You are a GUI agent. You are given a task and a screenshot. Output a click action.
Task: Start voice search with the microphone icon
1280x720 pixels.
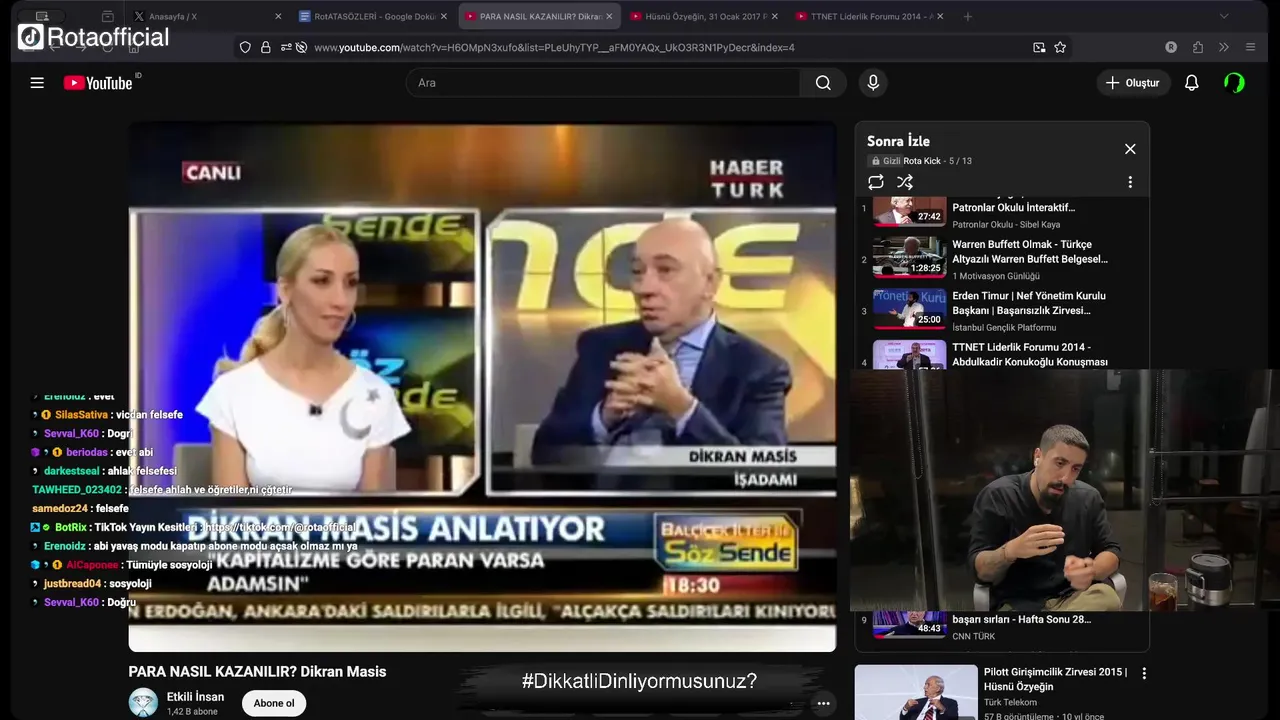pos(873,83)
